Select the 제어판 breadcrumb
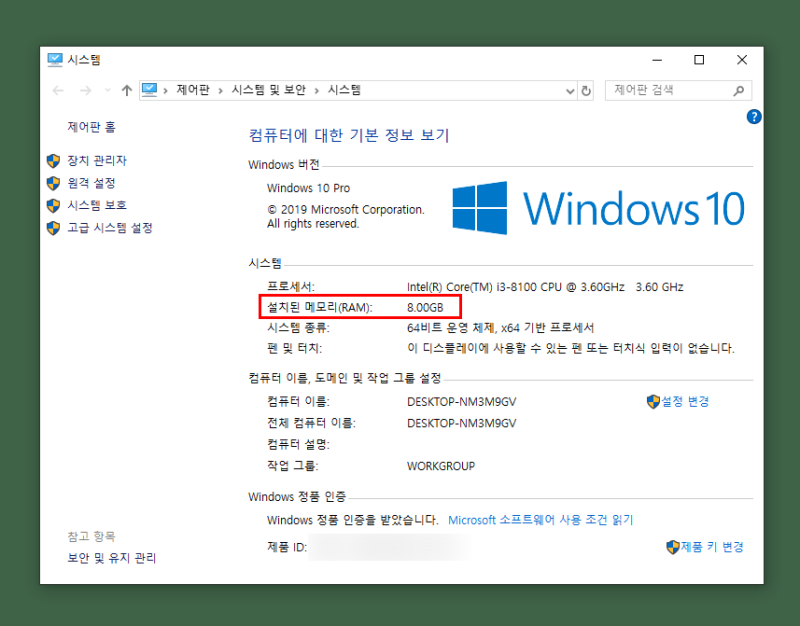 (x=193, y=90)
